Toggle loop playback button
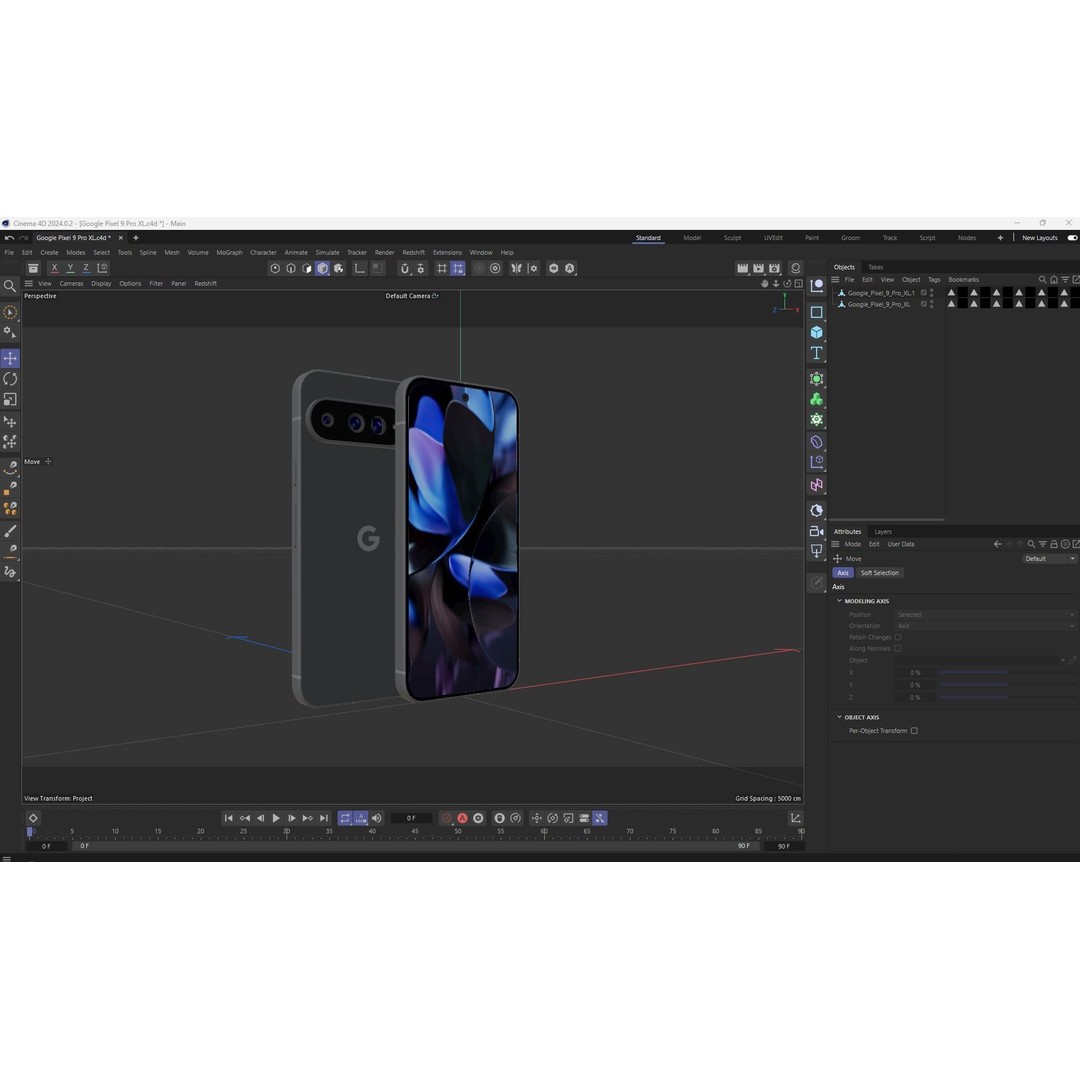The height and width of the screenshot is (1080, 1080). [345, 818]
